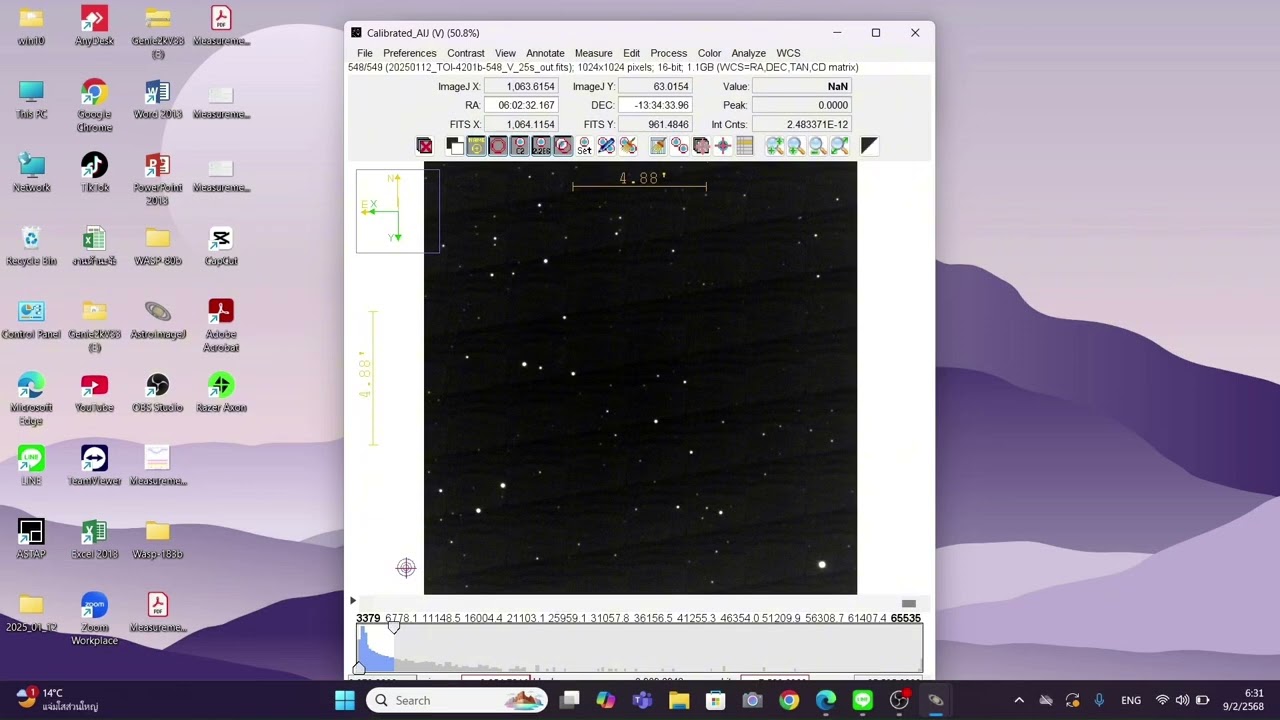Click the second zoom-in plus magnifier icon
This screenshot has width=1280, height=720.
796,146
